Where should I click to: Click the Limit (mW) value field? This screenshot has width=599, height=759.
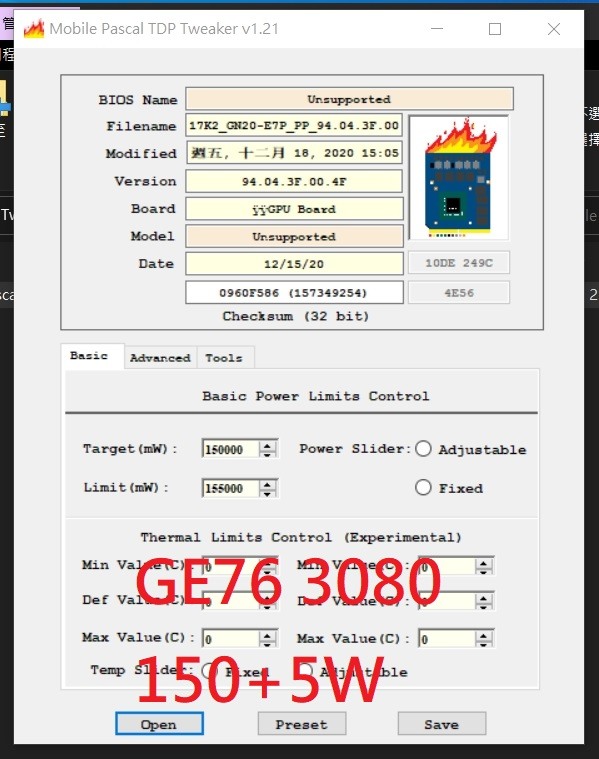[230, 488]
